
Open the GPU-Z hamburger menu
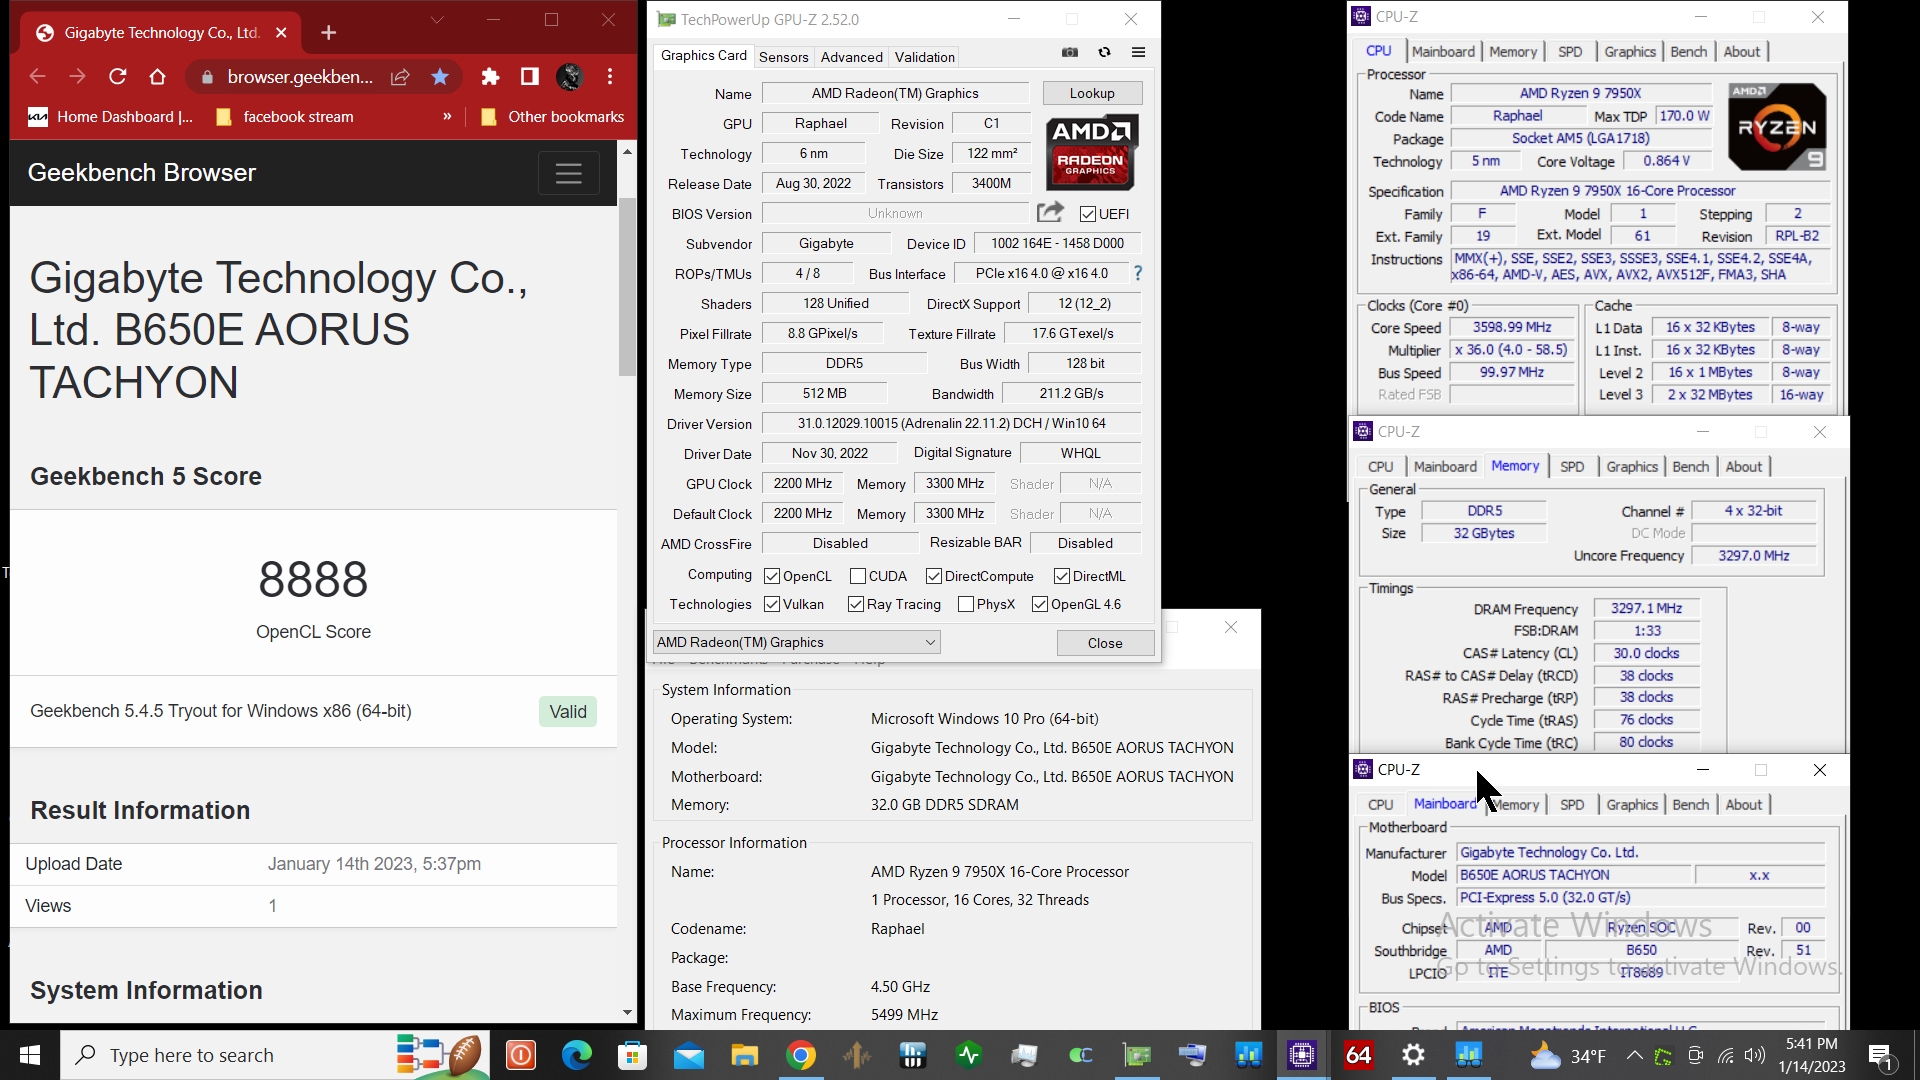(x=1138, y=52)
